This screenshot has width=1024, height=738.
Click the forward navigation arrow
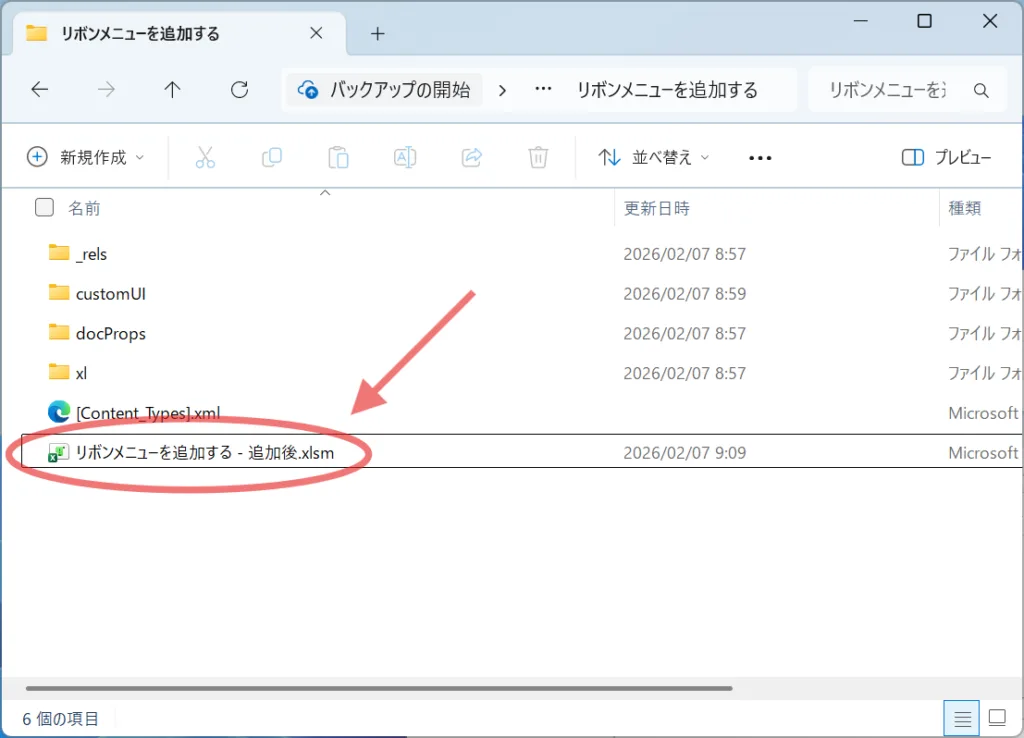click(106, 89)
